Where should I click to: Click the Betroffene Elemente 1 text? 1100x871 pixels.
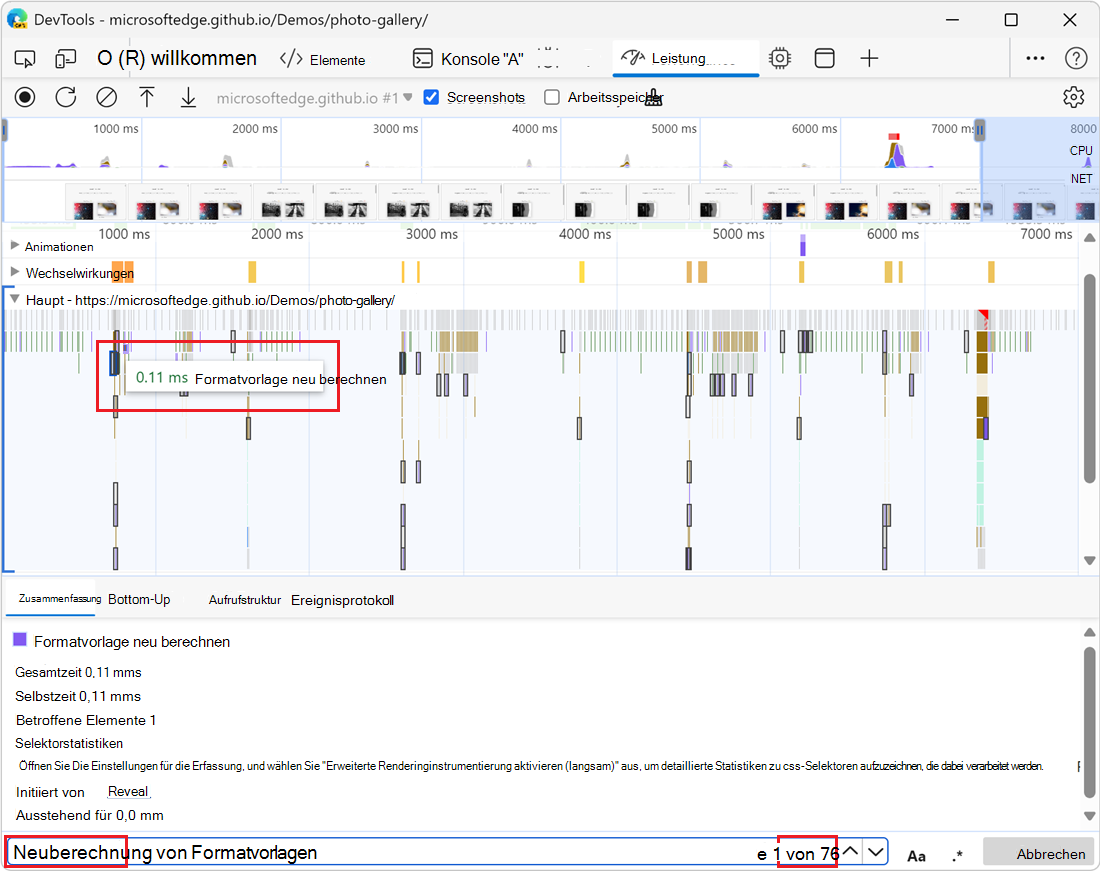[x=86, y=720]
